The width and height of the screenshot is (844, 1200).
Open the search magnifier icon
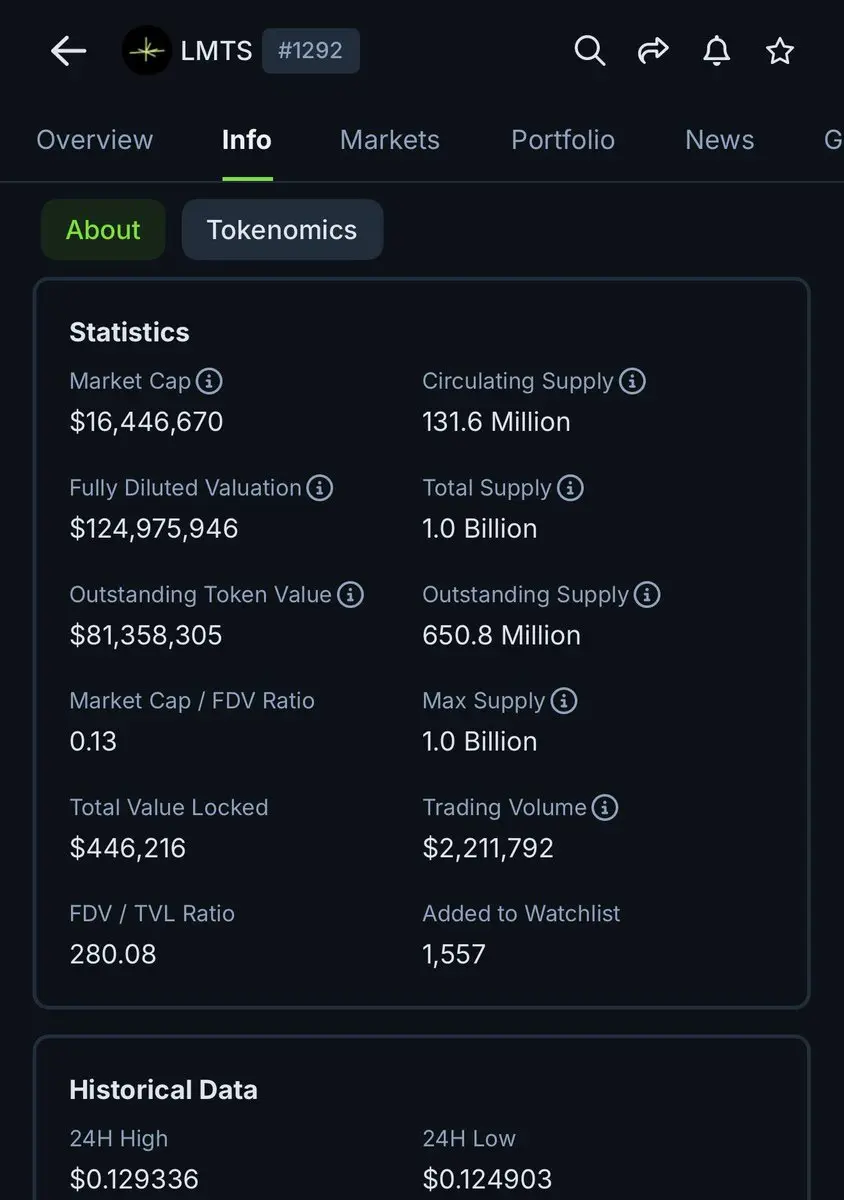[x=590, y=51]
